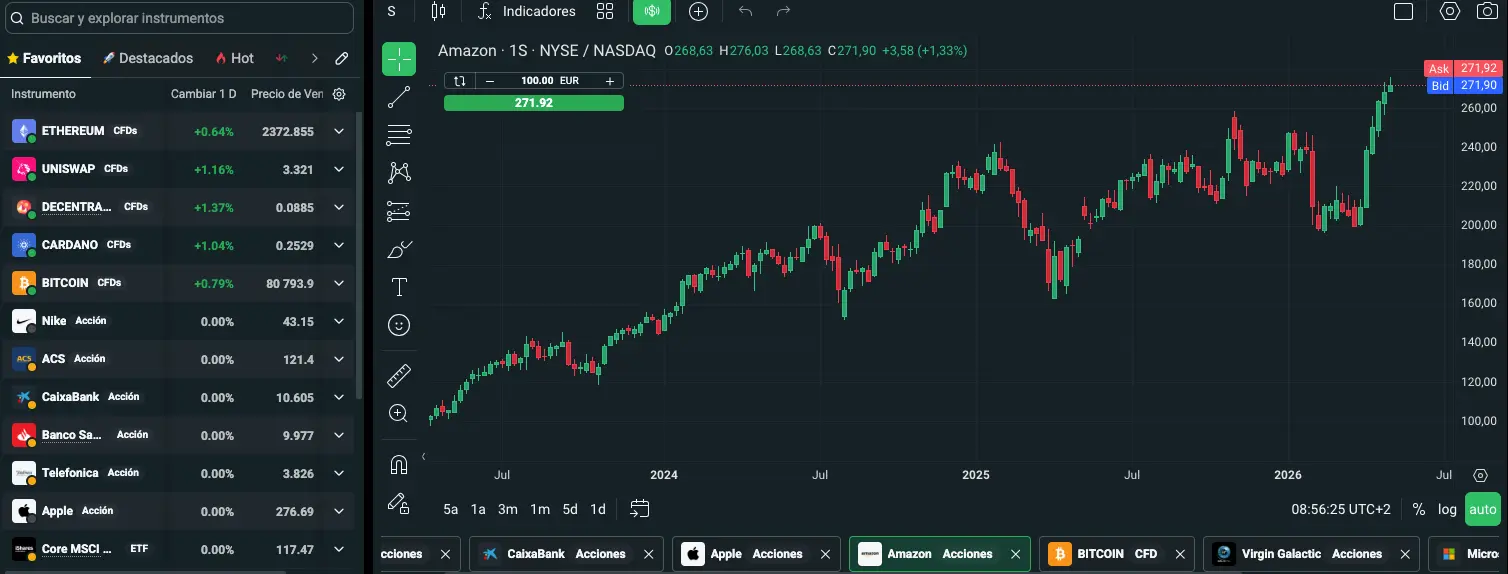Open the Fibonacci retracement tools

[x=399, y=135]
